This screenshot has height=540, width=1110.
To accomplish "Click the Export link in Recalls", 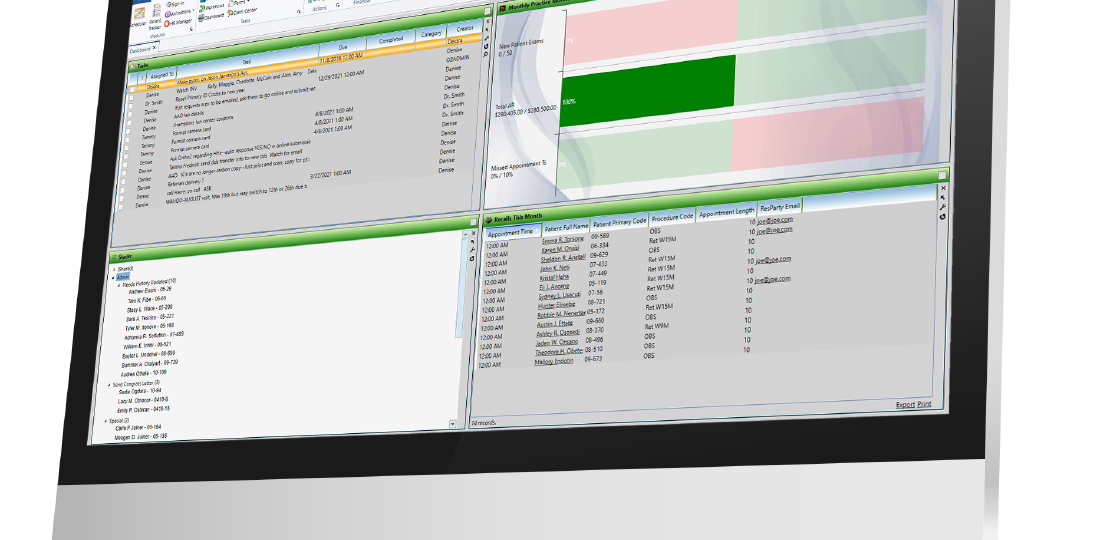I will [x=905, y=405].
